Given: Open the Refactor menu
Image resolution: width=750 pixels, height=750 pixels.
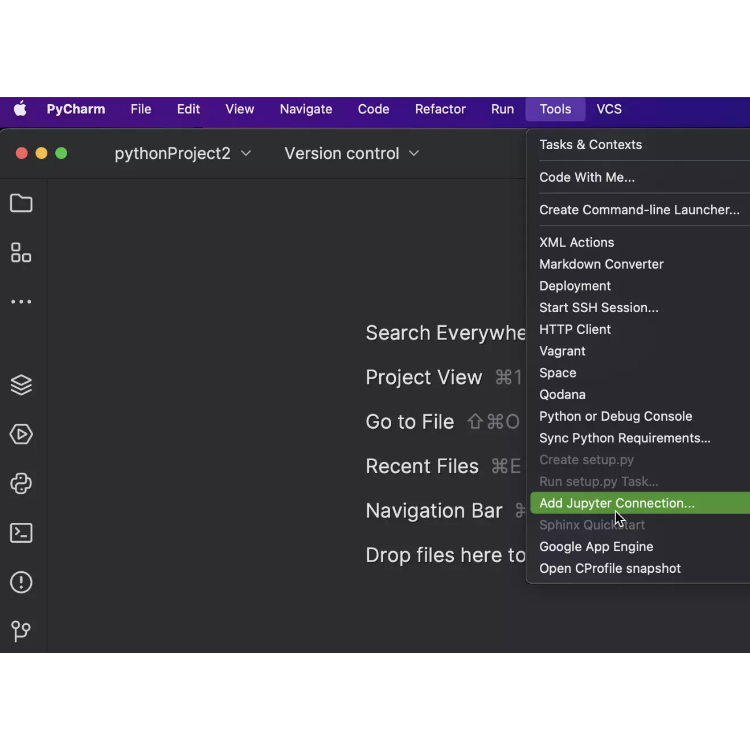Looking at the screenshot, I should 440,109.
